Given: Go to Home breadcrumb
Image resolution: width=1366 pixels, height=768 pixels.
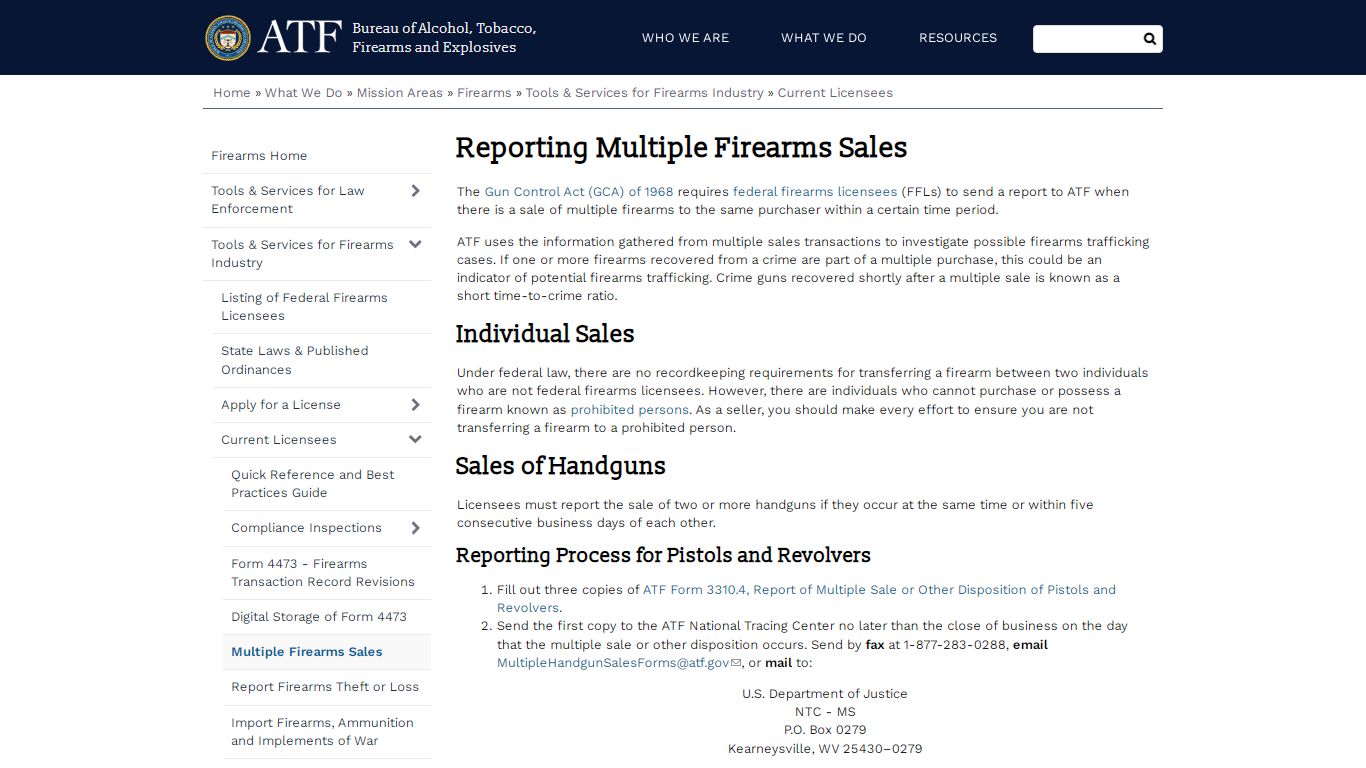Looking at the screenshot, I should (232, 92).
